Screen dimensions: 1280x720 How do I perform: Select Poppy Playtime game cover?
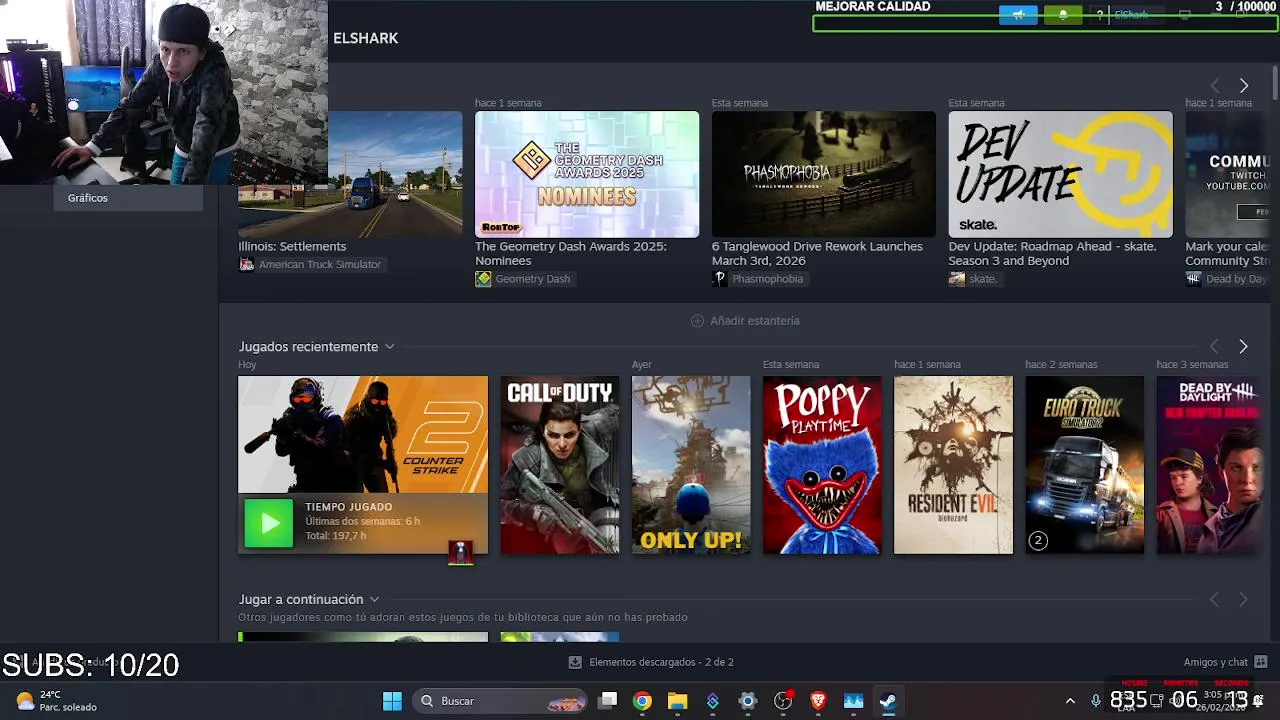822,465
